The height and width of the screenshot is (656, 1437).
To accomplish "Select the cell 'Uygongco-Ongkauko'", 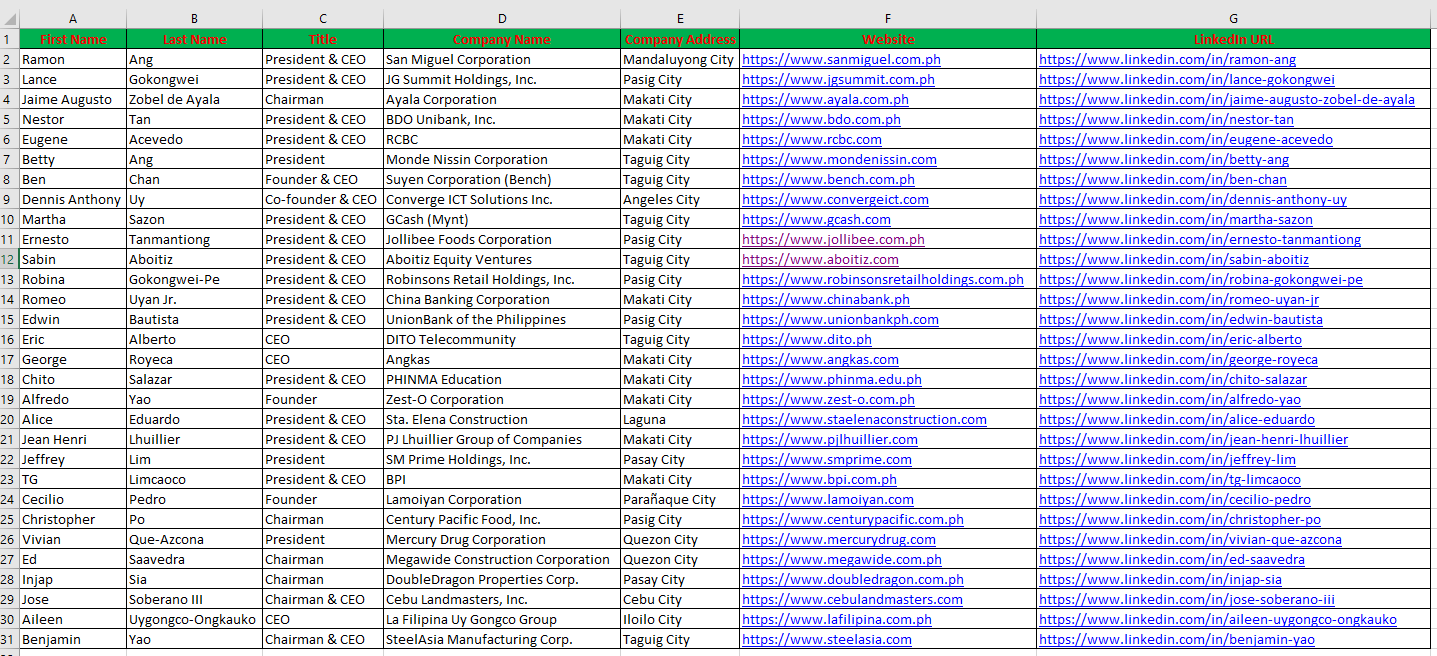I will click(195, 619).
